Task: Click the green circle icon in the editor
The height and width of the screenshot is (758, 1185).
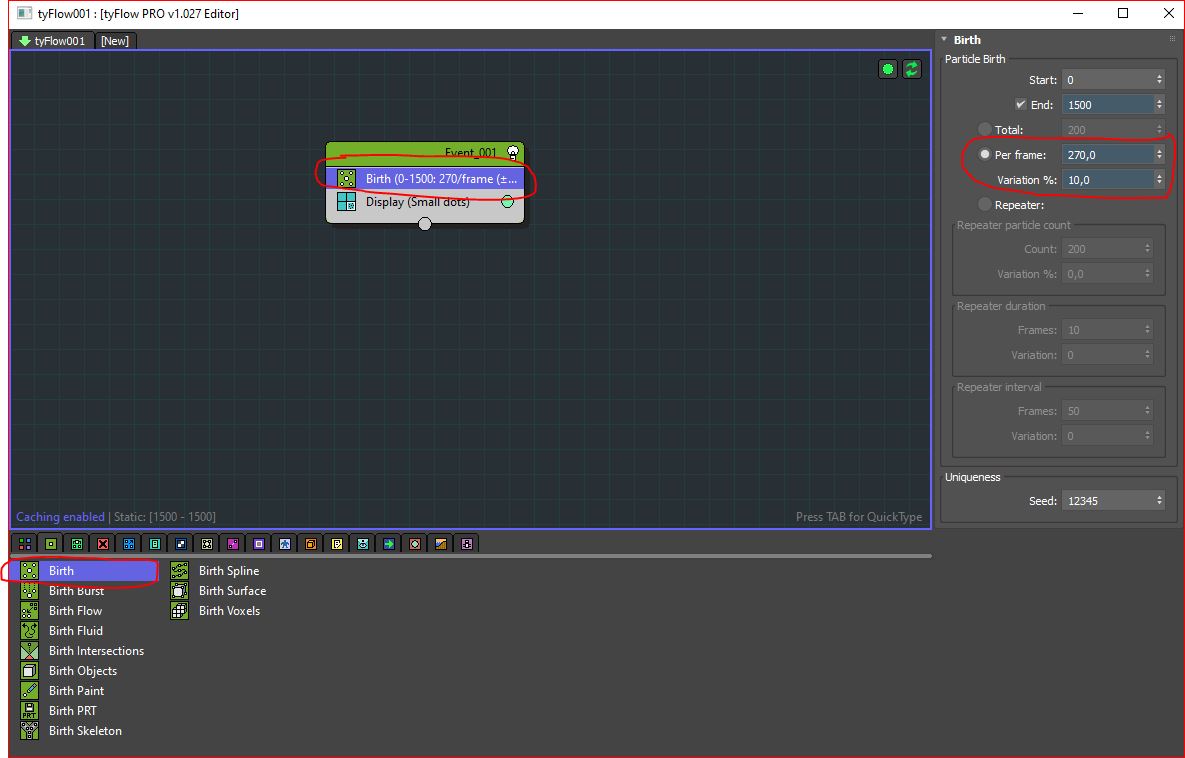Action: click(888, 70)
